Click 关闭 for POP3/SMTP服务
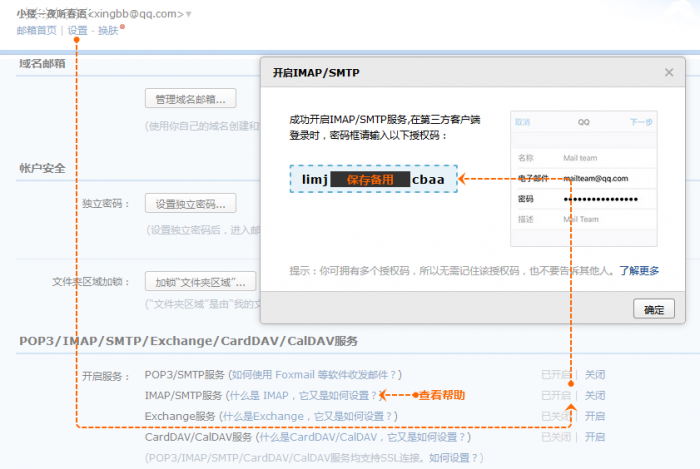 point(595,375)
